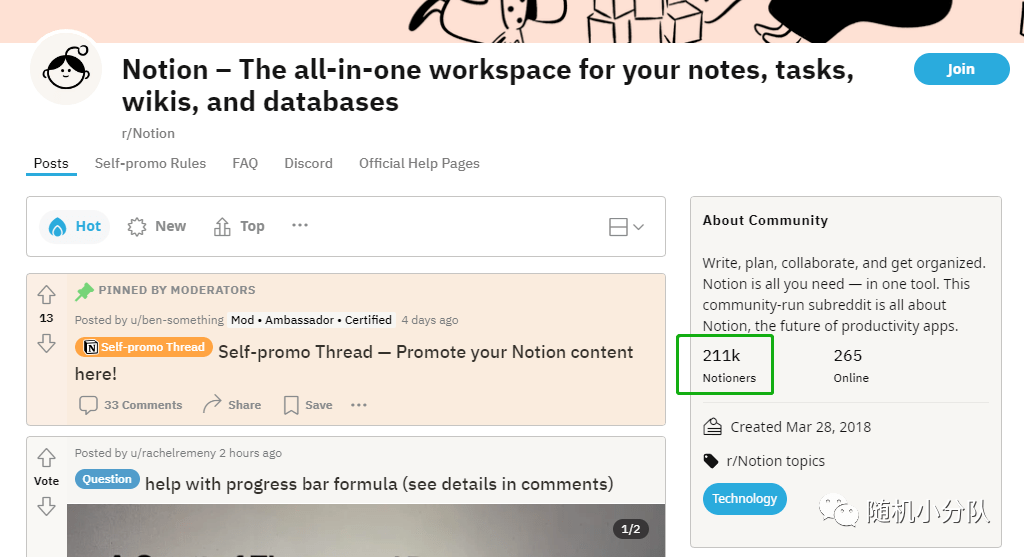This screenshot has width=1024, height=557.
Task: Join the r/Notion community
Action: (961, 69)
